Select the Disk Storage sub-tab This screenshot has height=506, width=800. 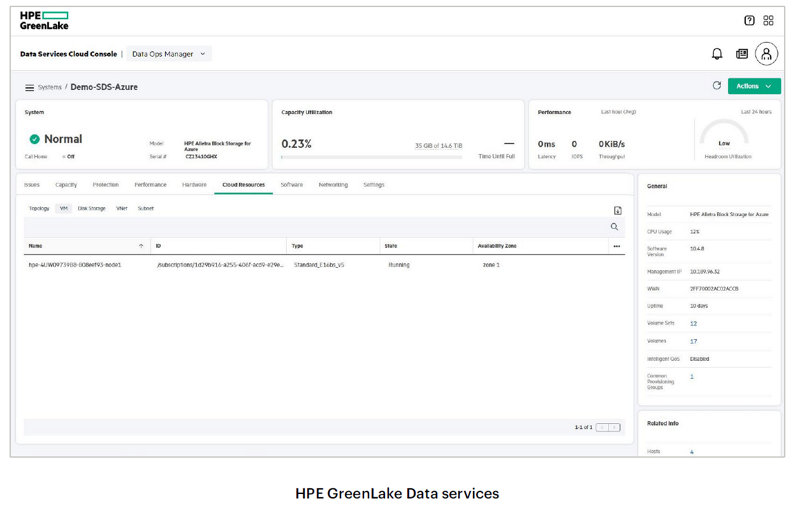point(91,208)
